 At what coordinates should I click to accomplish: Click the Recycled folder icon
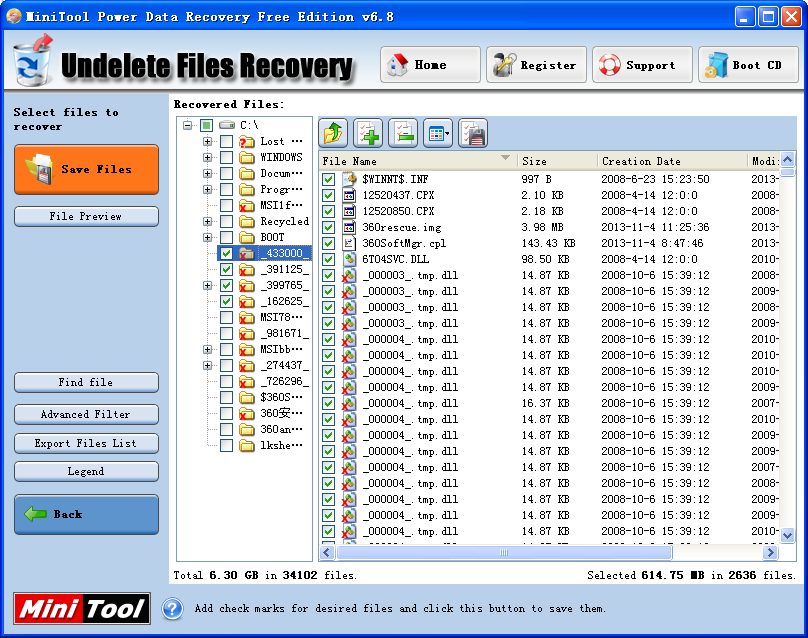pyautogui.click(x=247, y=221)
